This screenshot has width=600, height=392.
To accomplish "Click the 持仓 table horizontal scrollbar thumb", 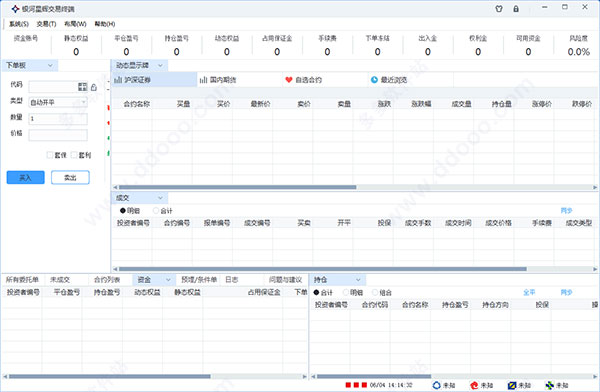I will [x=374, y=377].
